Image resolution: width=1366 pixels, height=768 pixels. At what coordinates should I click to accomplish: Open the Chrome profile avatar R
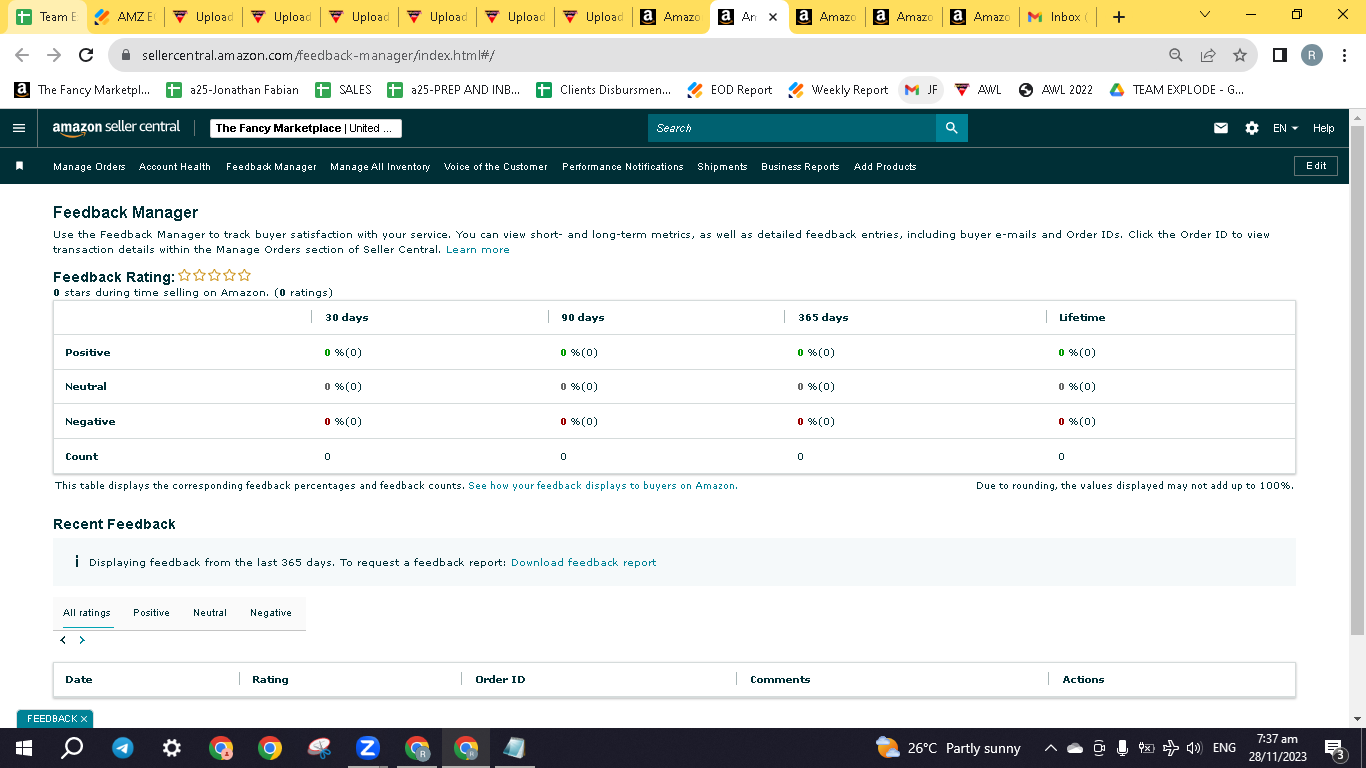pos(1312,55)
